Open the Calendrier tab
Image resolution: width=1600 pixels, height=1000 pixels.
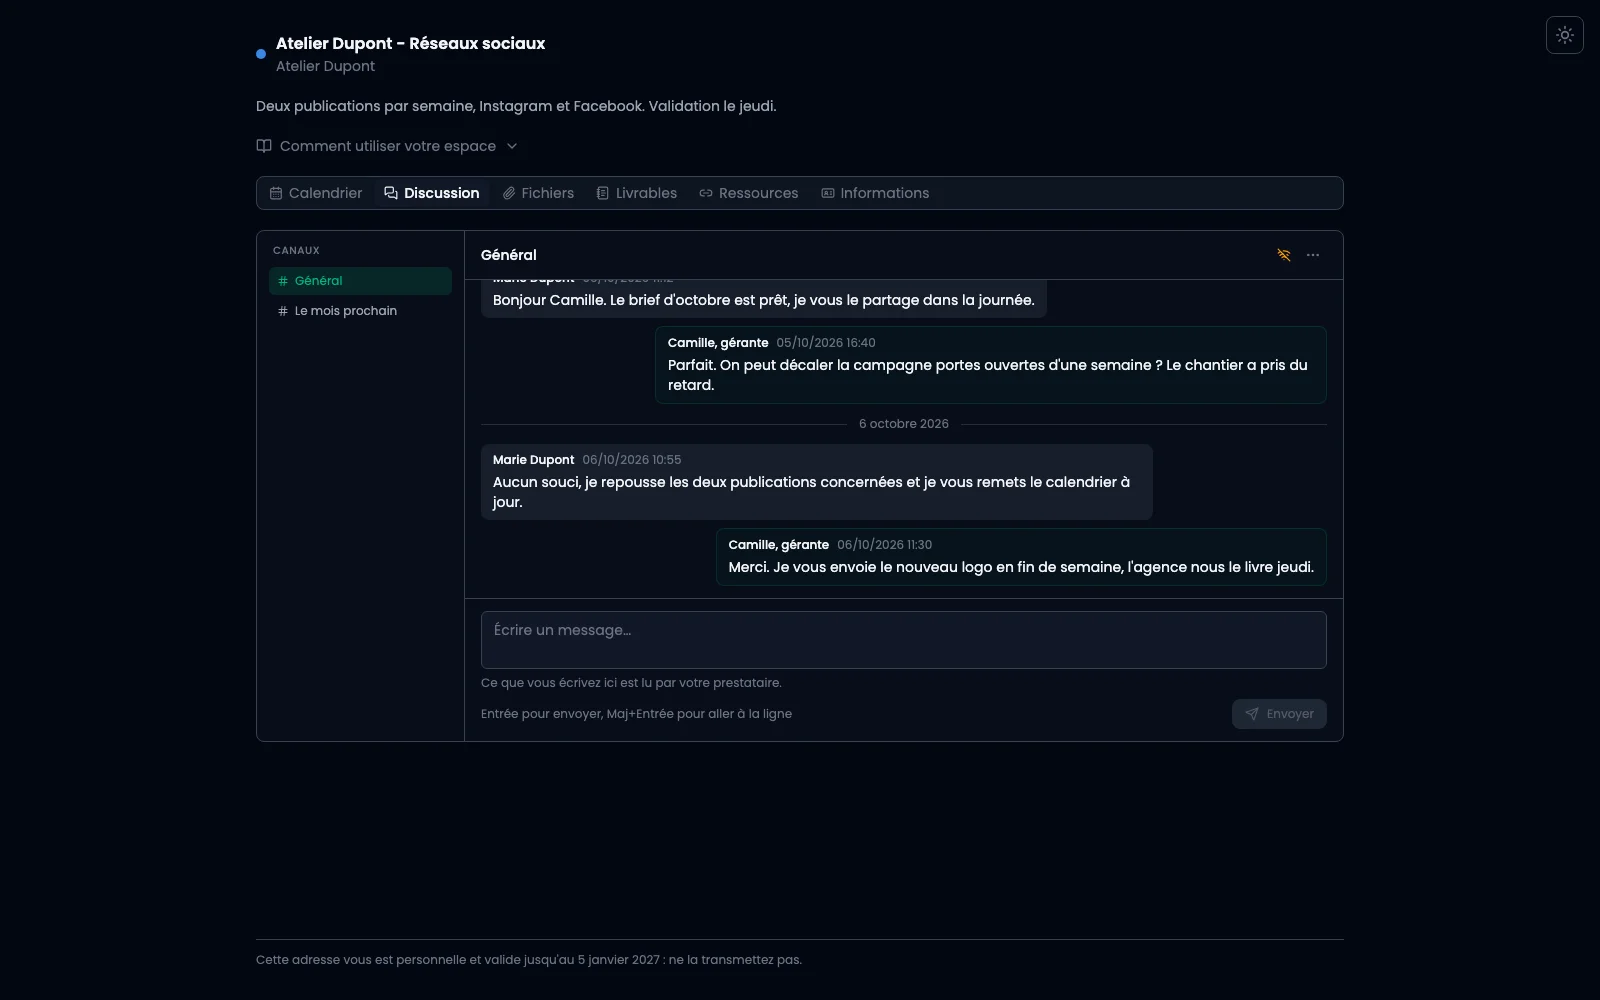[316, 193]
